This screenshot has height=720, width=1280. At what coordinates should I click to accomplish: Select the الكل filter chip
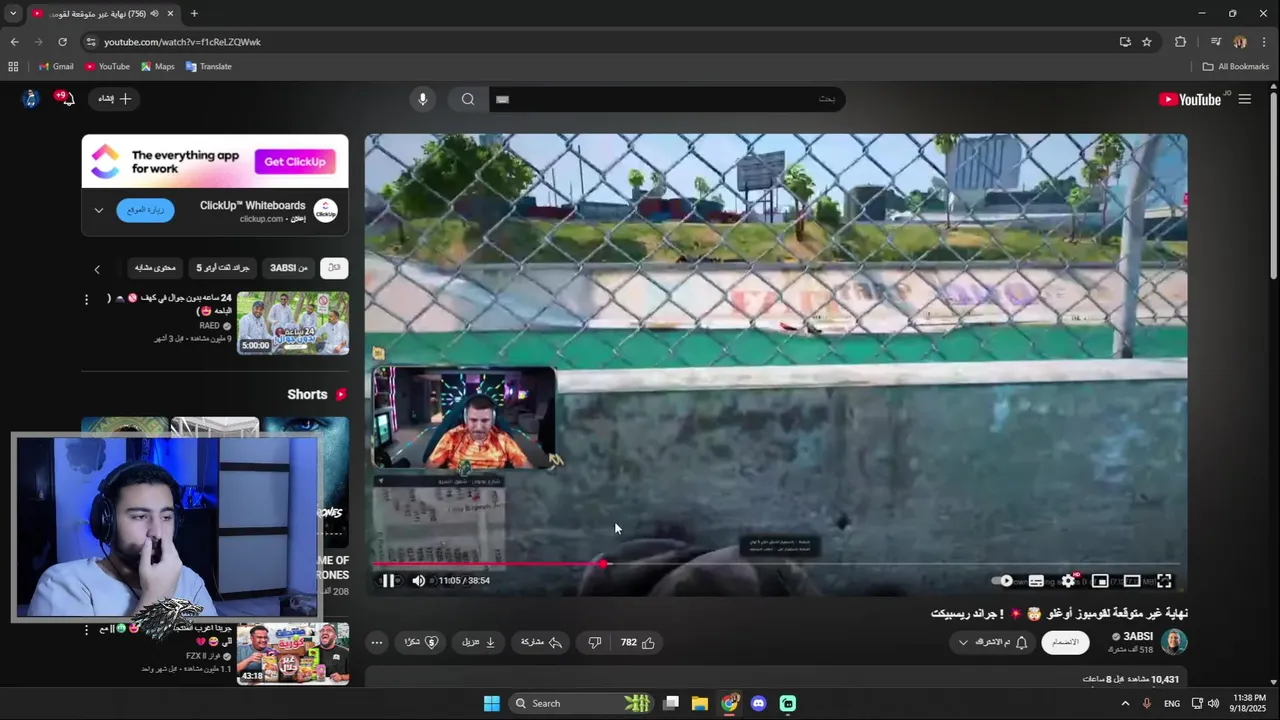pyautogui.click(x=334, y=268)
